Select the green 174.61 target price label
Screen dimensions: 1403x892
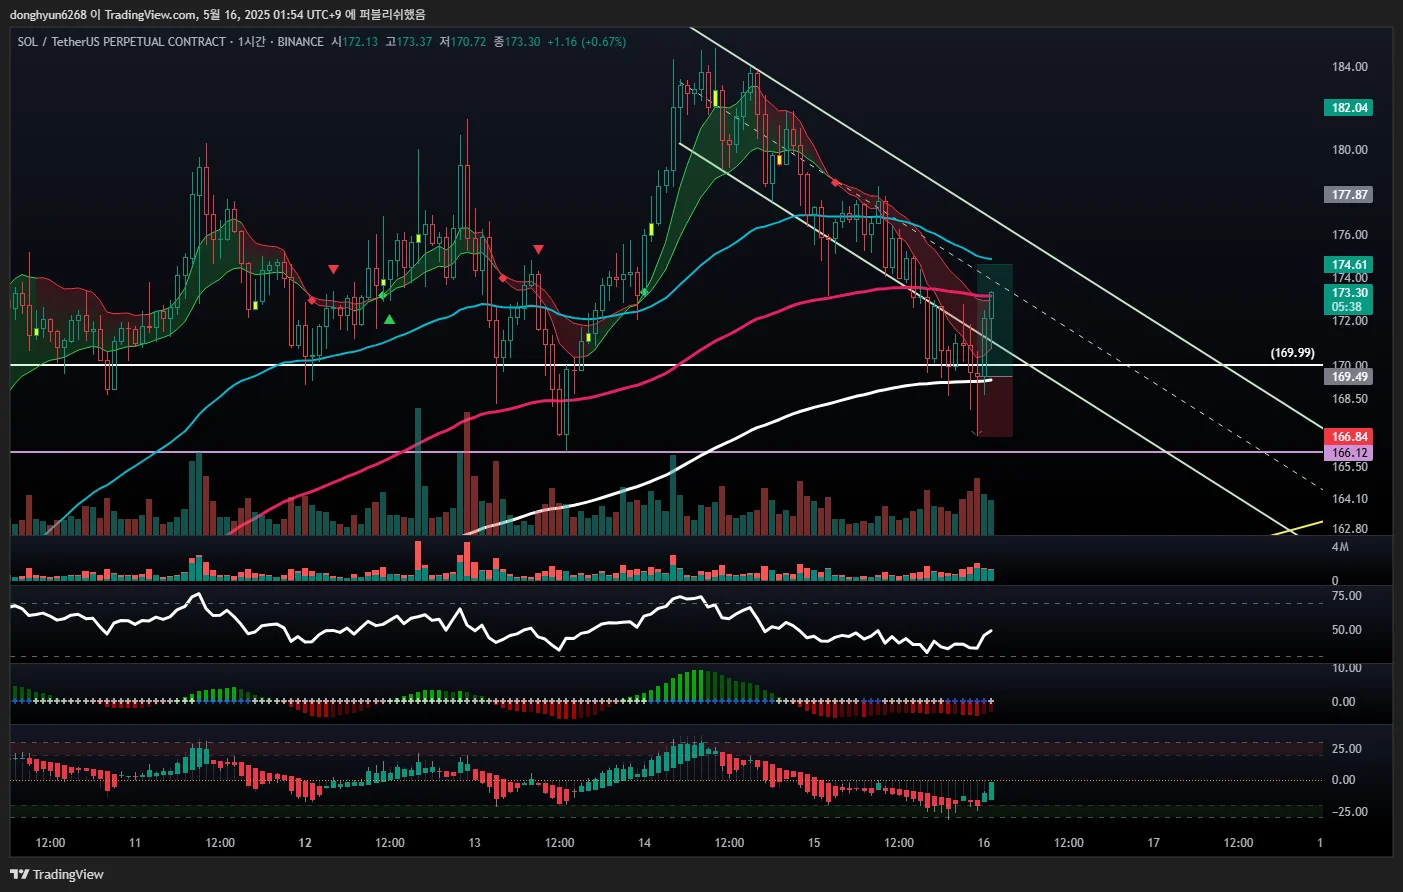tap(1349, 265)
